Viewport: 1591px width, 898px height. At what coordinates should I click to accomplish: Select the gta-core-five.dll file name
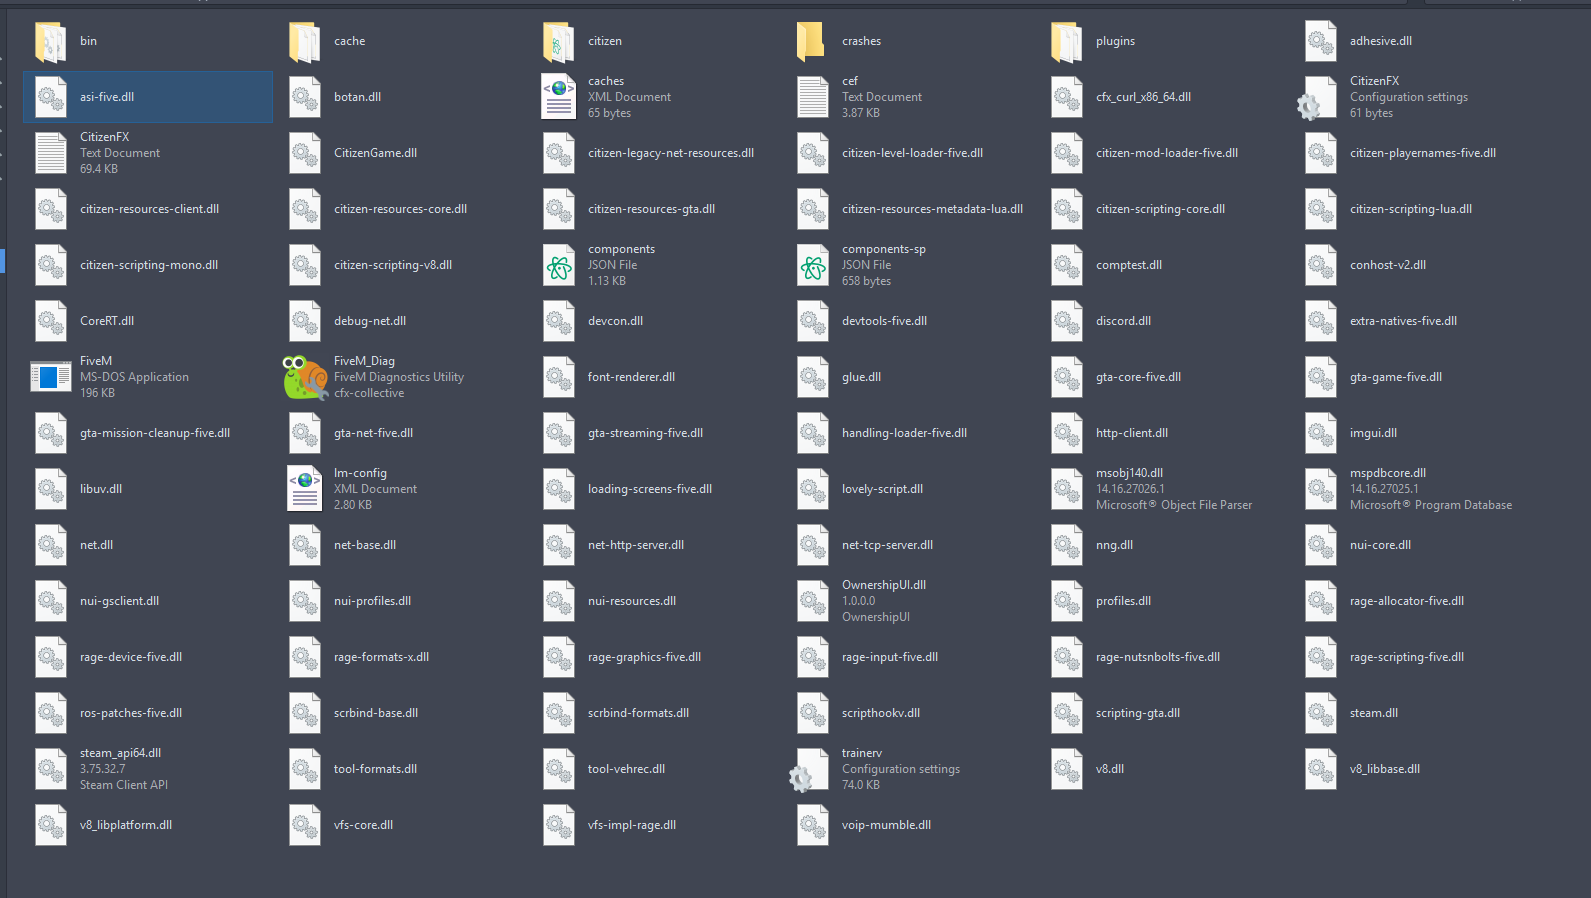pos(1138,377)
